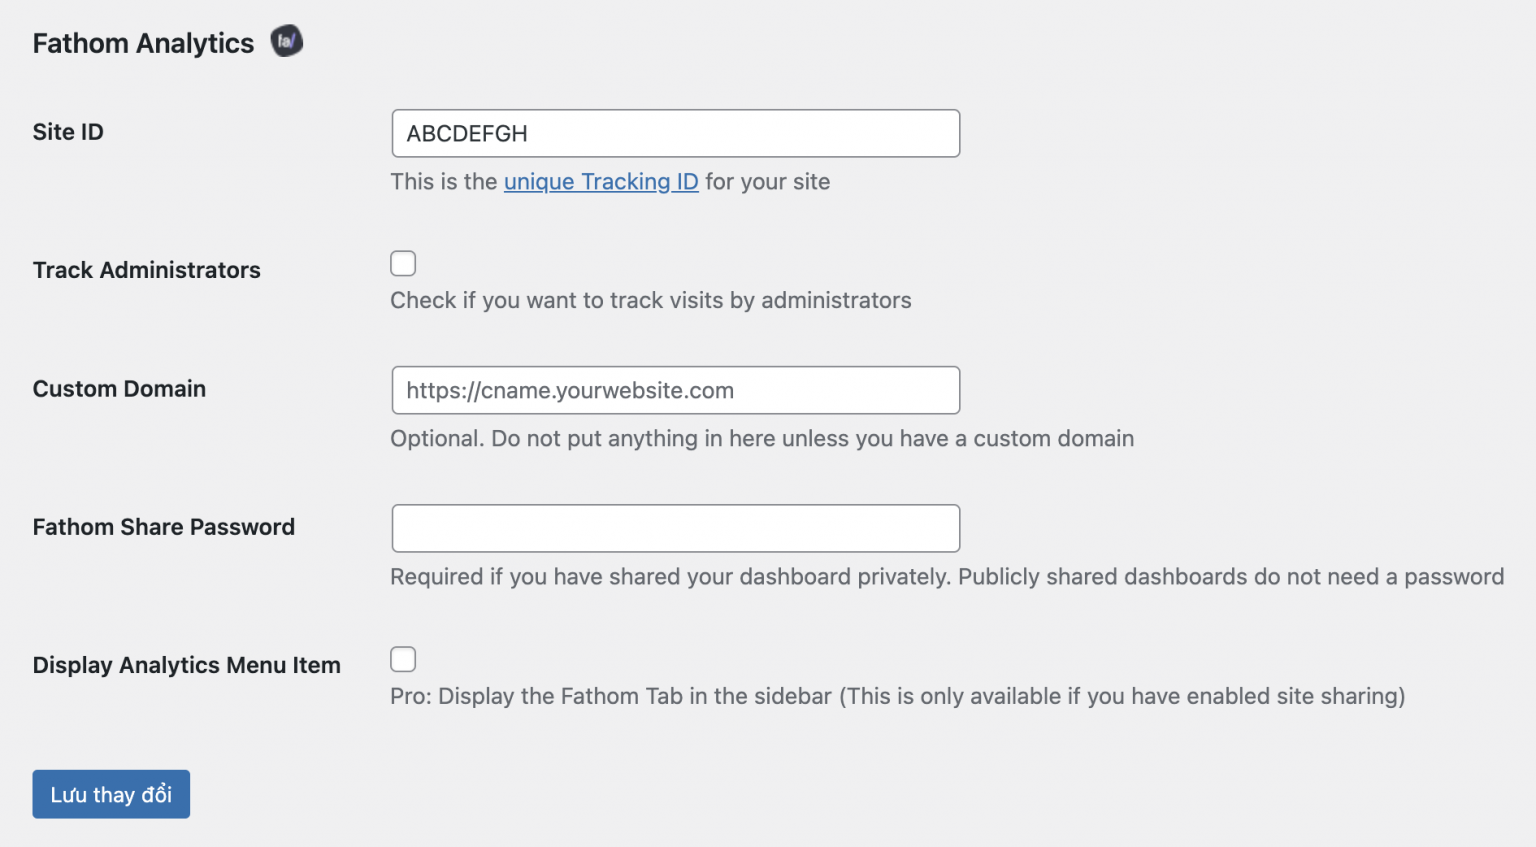The image size is (1536, 847).
Task: Click the Fathom Analytics page heading
Action: tap(142, 43)
